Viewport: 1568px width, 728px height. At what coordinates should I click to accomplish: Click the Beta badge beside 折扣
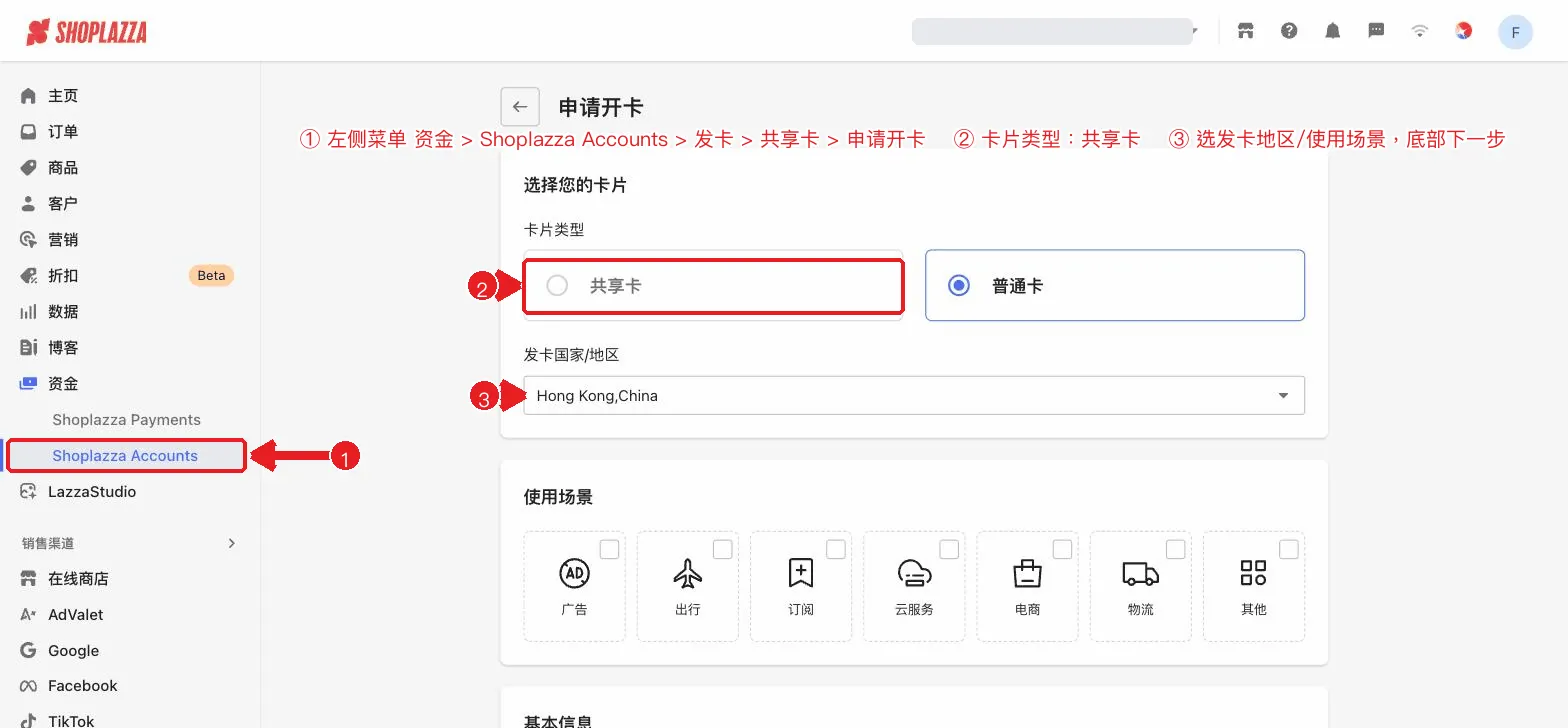coord(211,276)
